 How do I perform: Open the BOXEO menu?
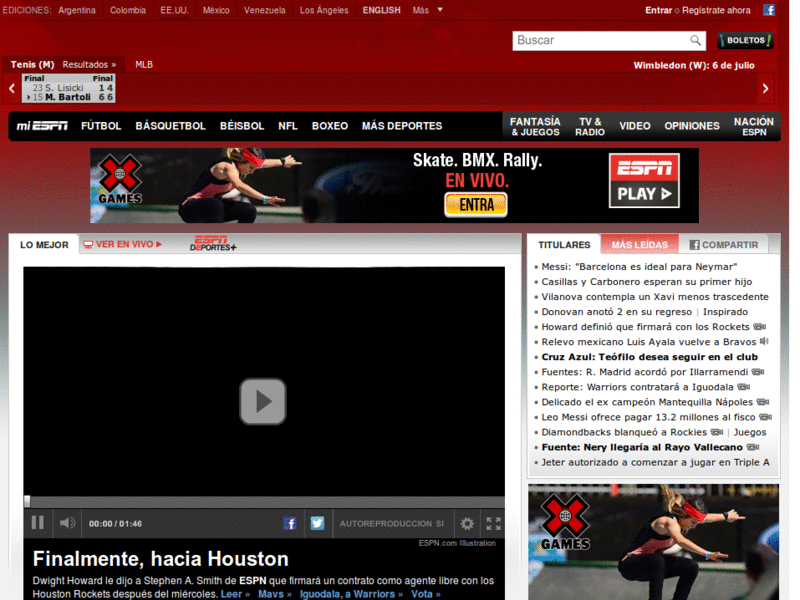click(x=330, y=126)
